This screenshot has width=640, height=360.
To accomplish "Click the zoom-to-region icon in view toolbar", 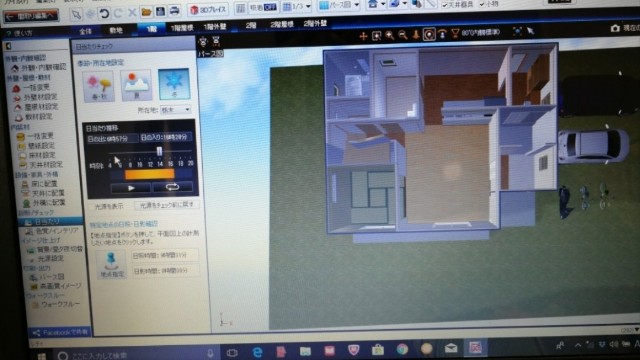I will 376,36.
